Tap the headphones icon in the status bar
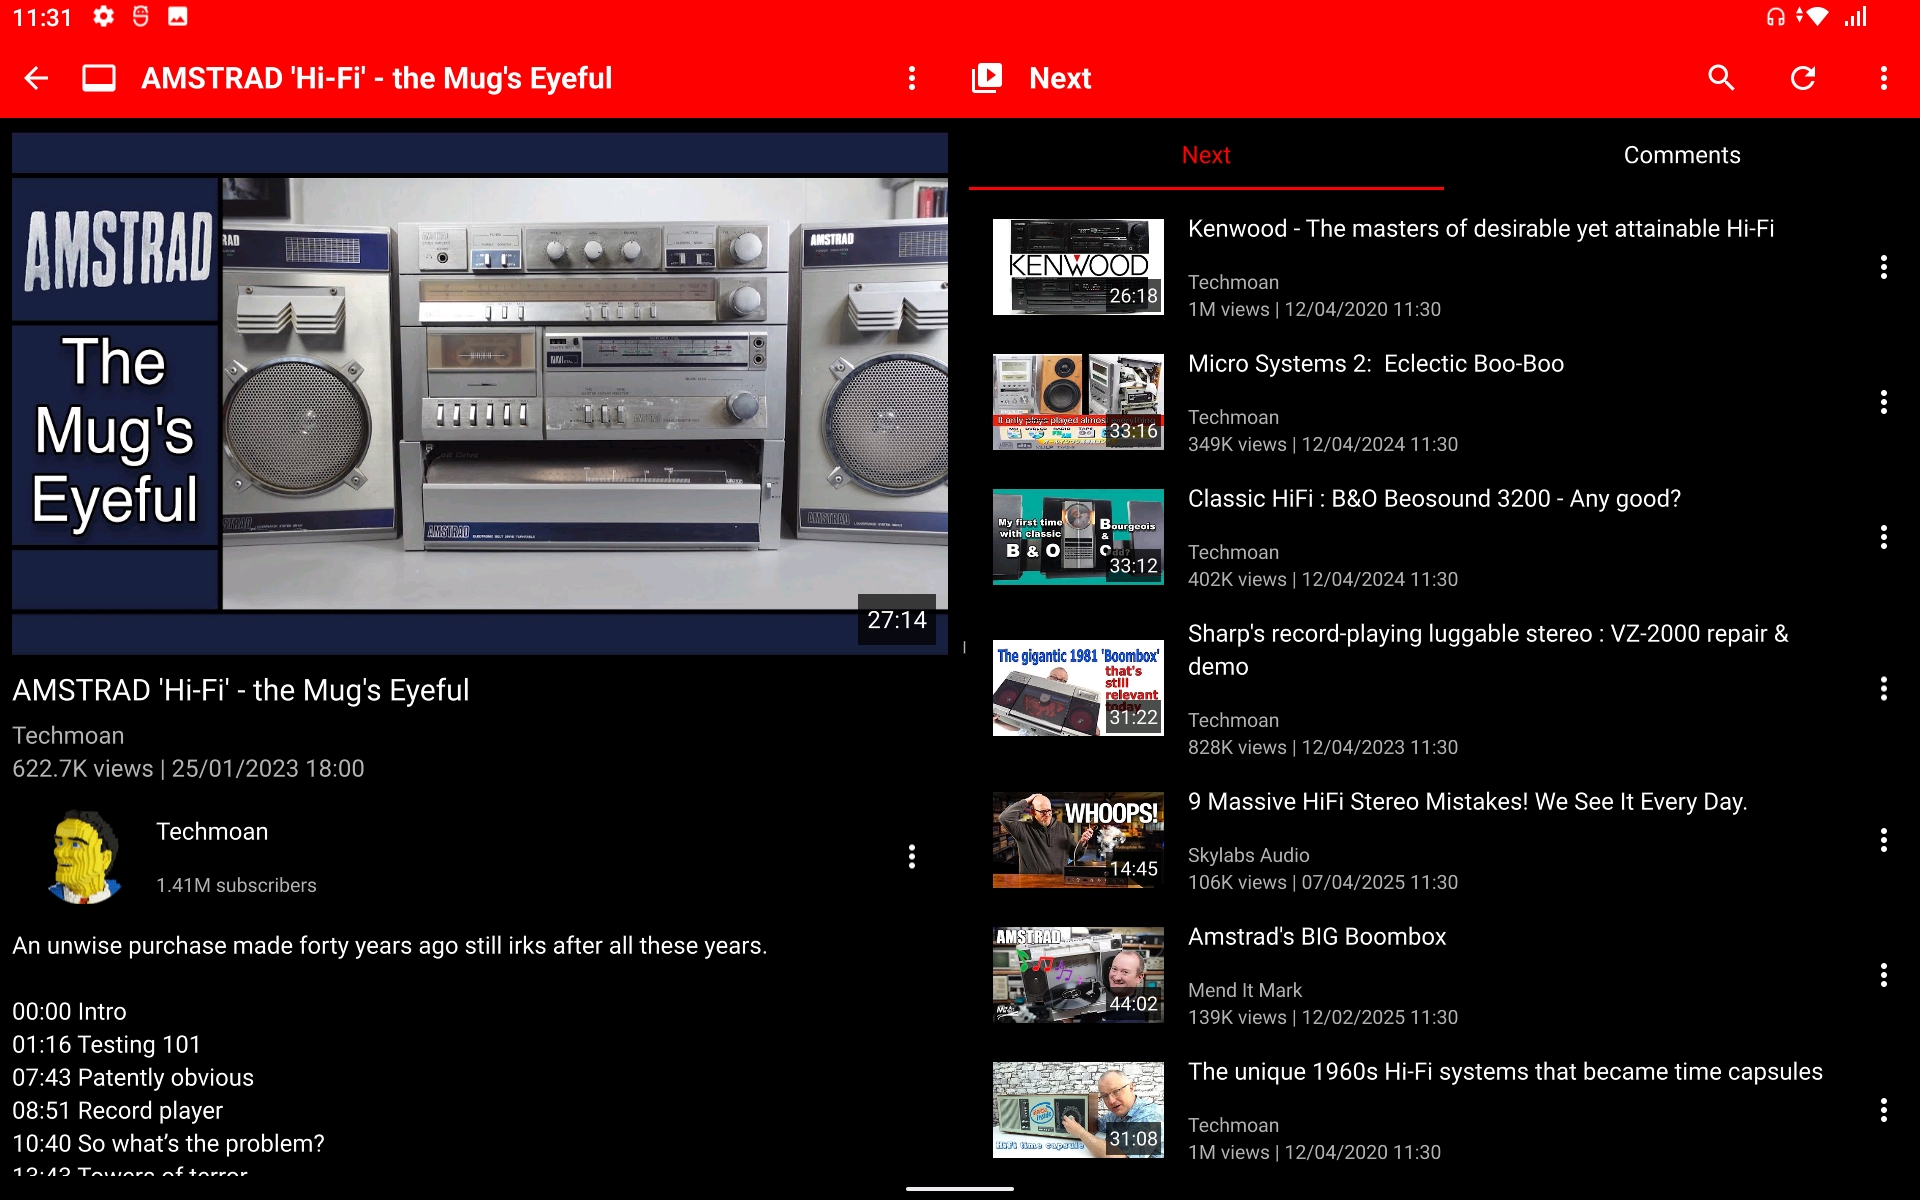Screen dimensions: 1920x1200 pos(1775,17)
